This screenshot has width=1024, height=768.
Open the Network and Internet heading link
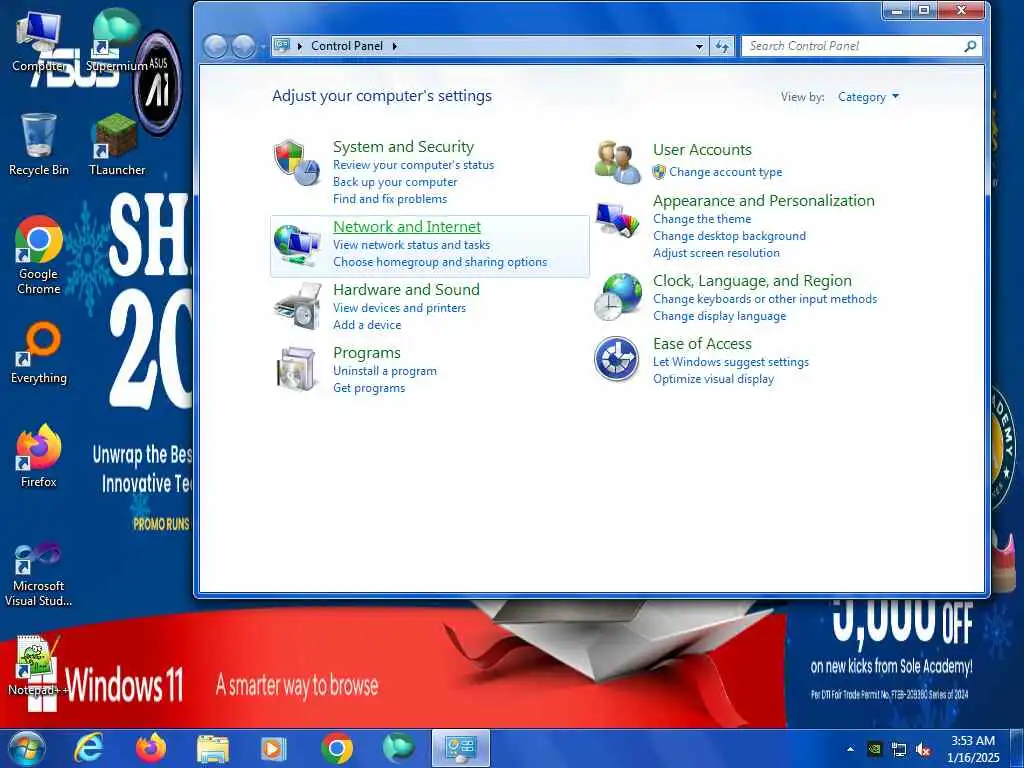pyautogui.click(x=407, y=227)
